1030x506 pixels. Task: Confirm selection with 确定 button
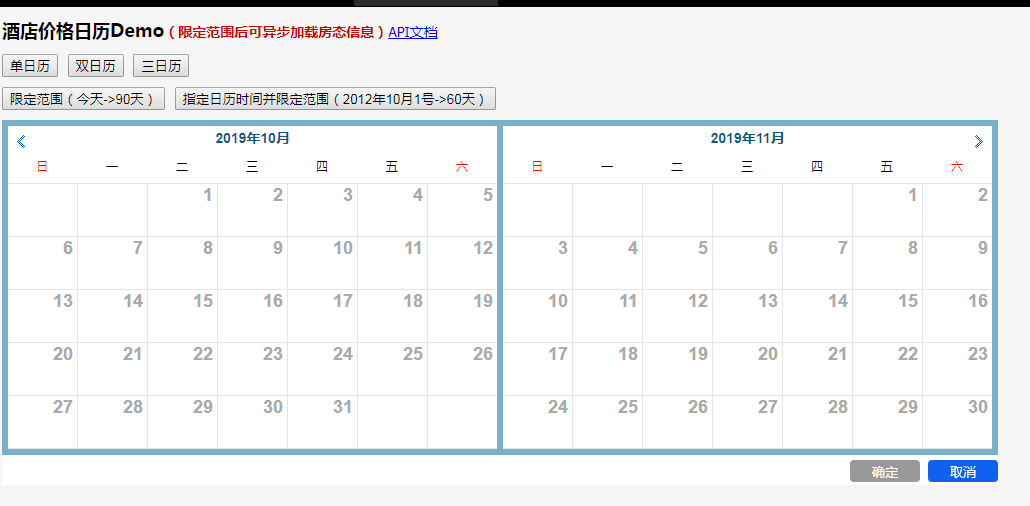point(885,471)
